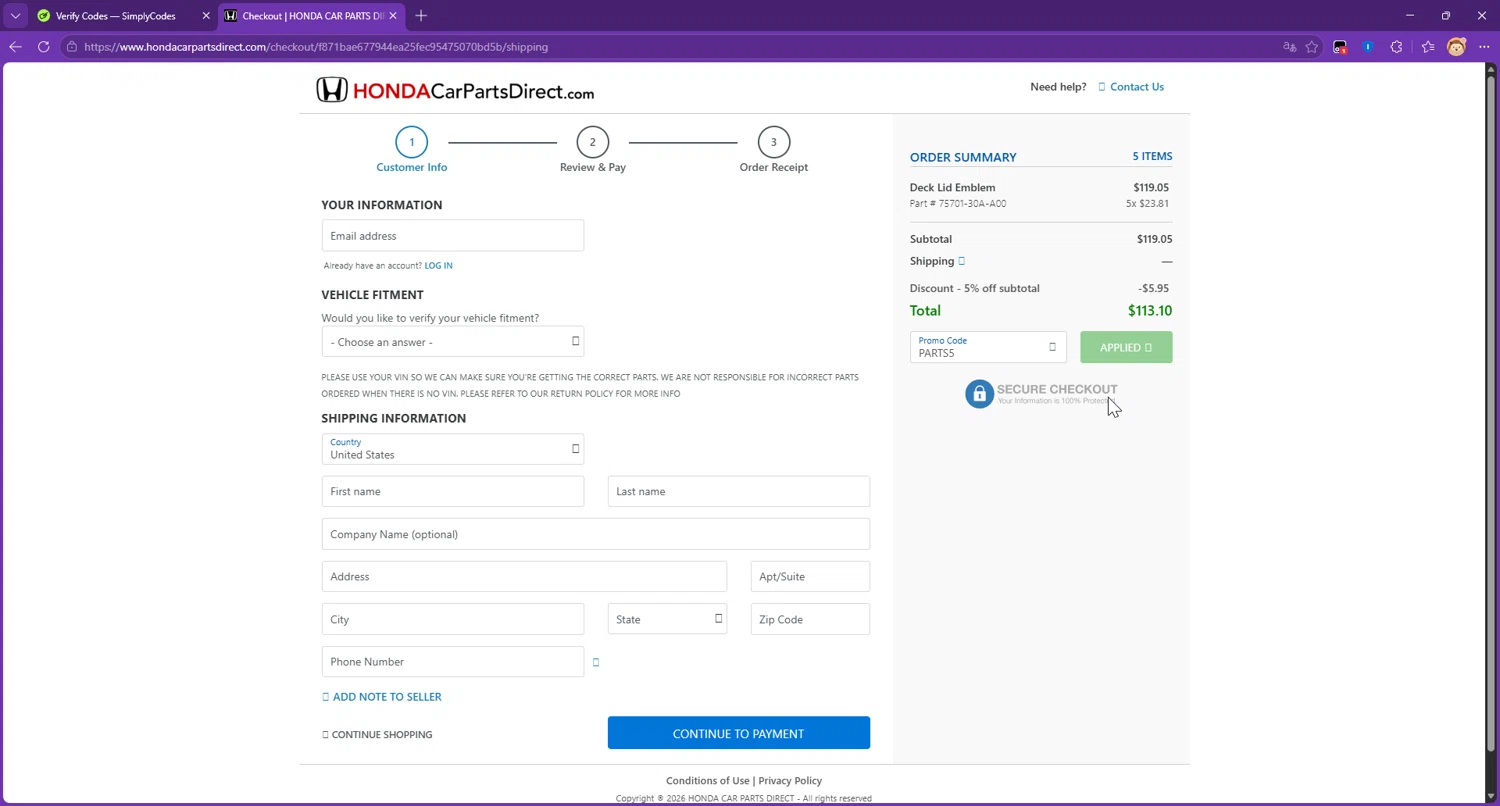This screenshot has height=806, width=1500.
Task: Click the browser address bar URL
Action: click(x=316, y=47)
